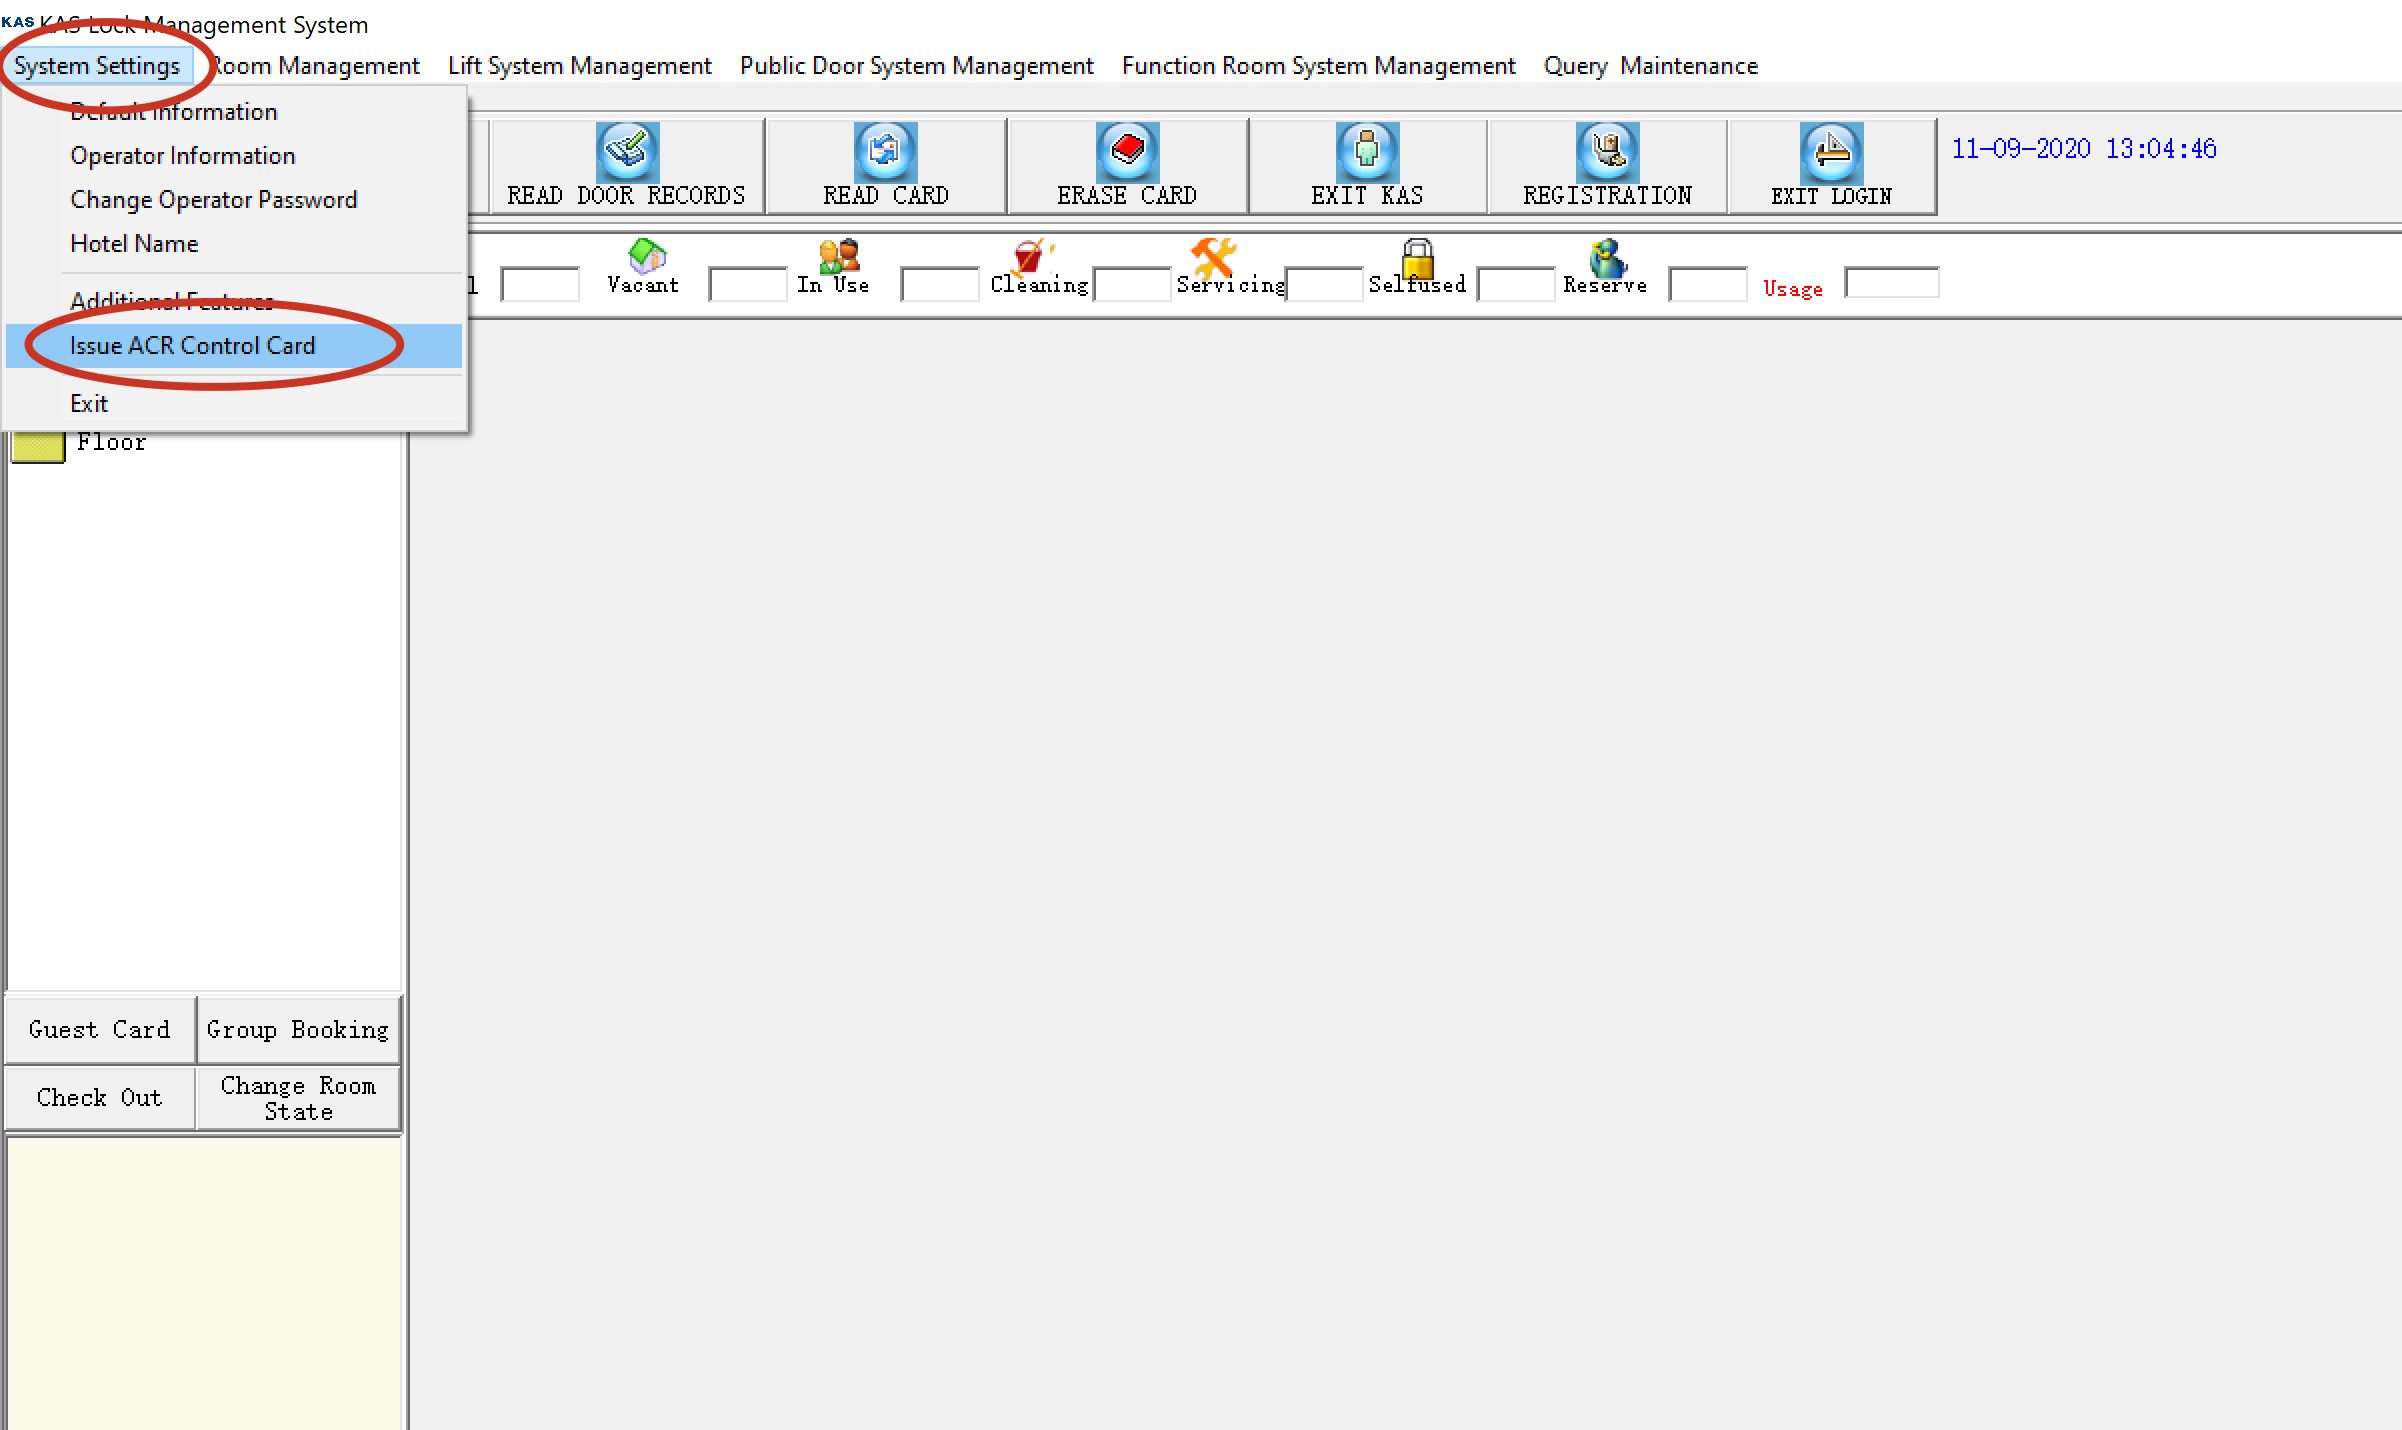Click the In Use status icon
This screenshot has height=1430, width=2402.
click(838, 256)
